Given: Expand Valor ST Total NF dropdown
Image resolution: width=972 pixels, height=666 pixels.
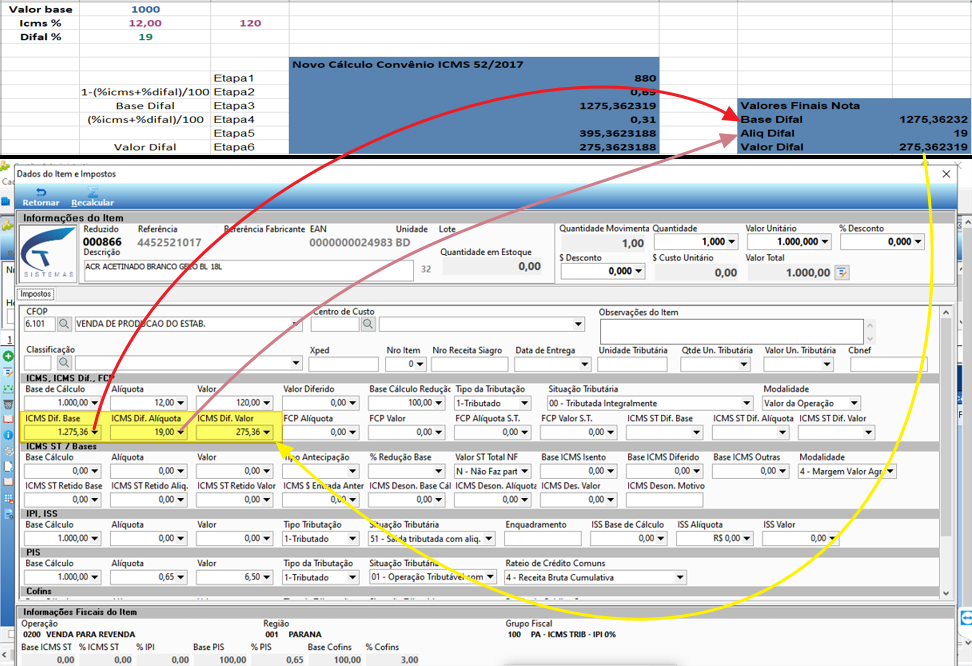Looking at the screenshot, I should coord(524,471).
